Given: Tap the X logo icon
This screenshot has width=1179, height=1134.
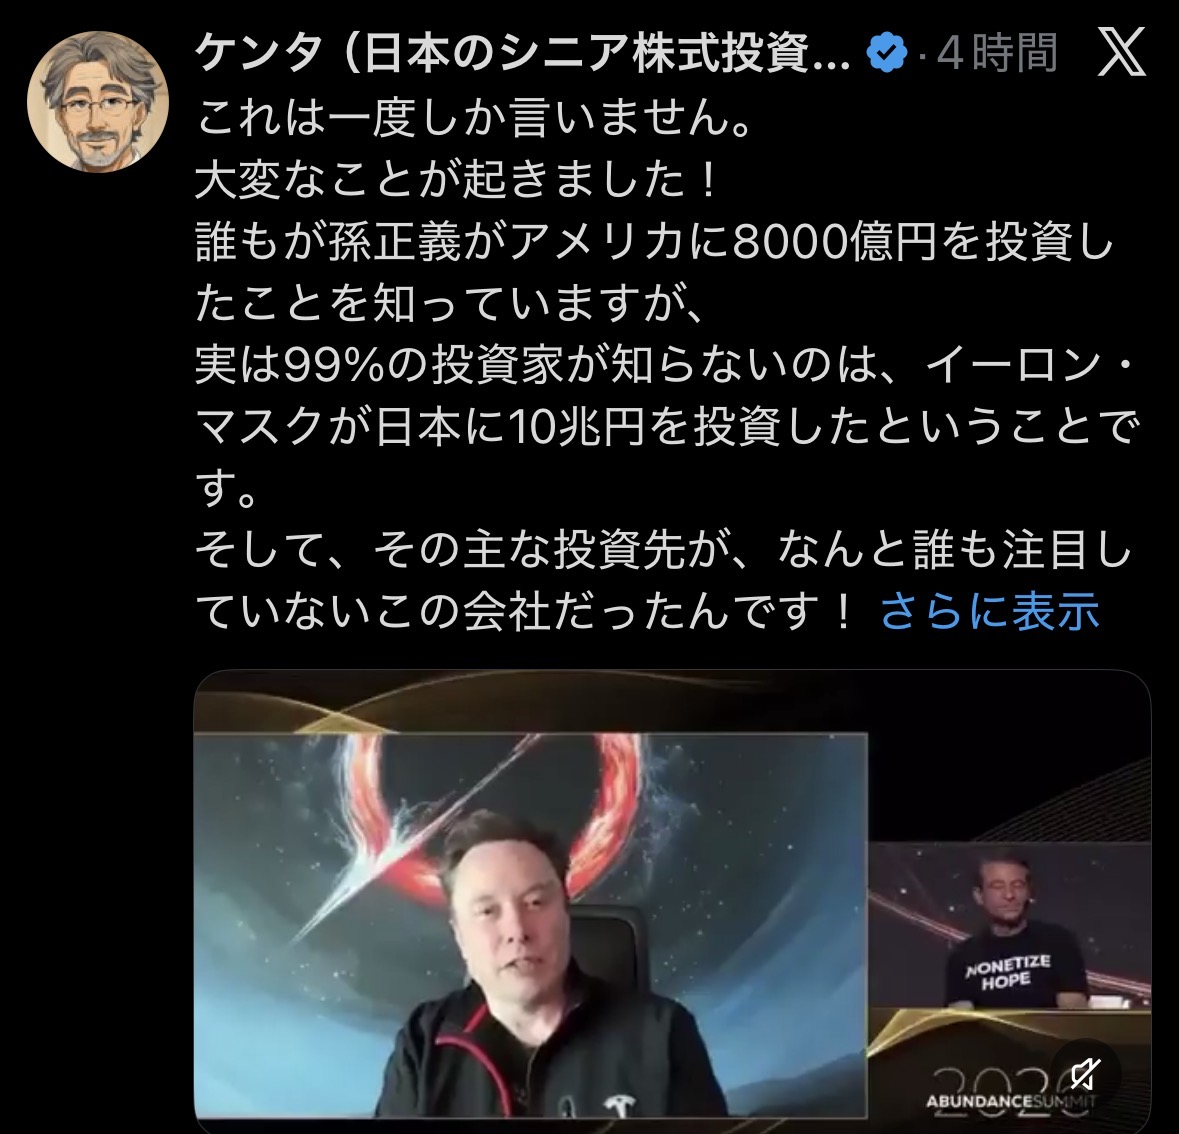Looking at the screenshot, I should pyautogui.click(x=1121, y=52).
